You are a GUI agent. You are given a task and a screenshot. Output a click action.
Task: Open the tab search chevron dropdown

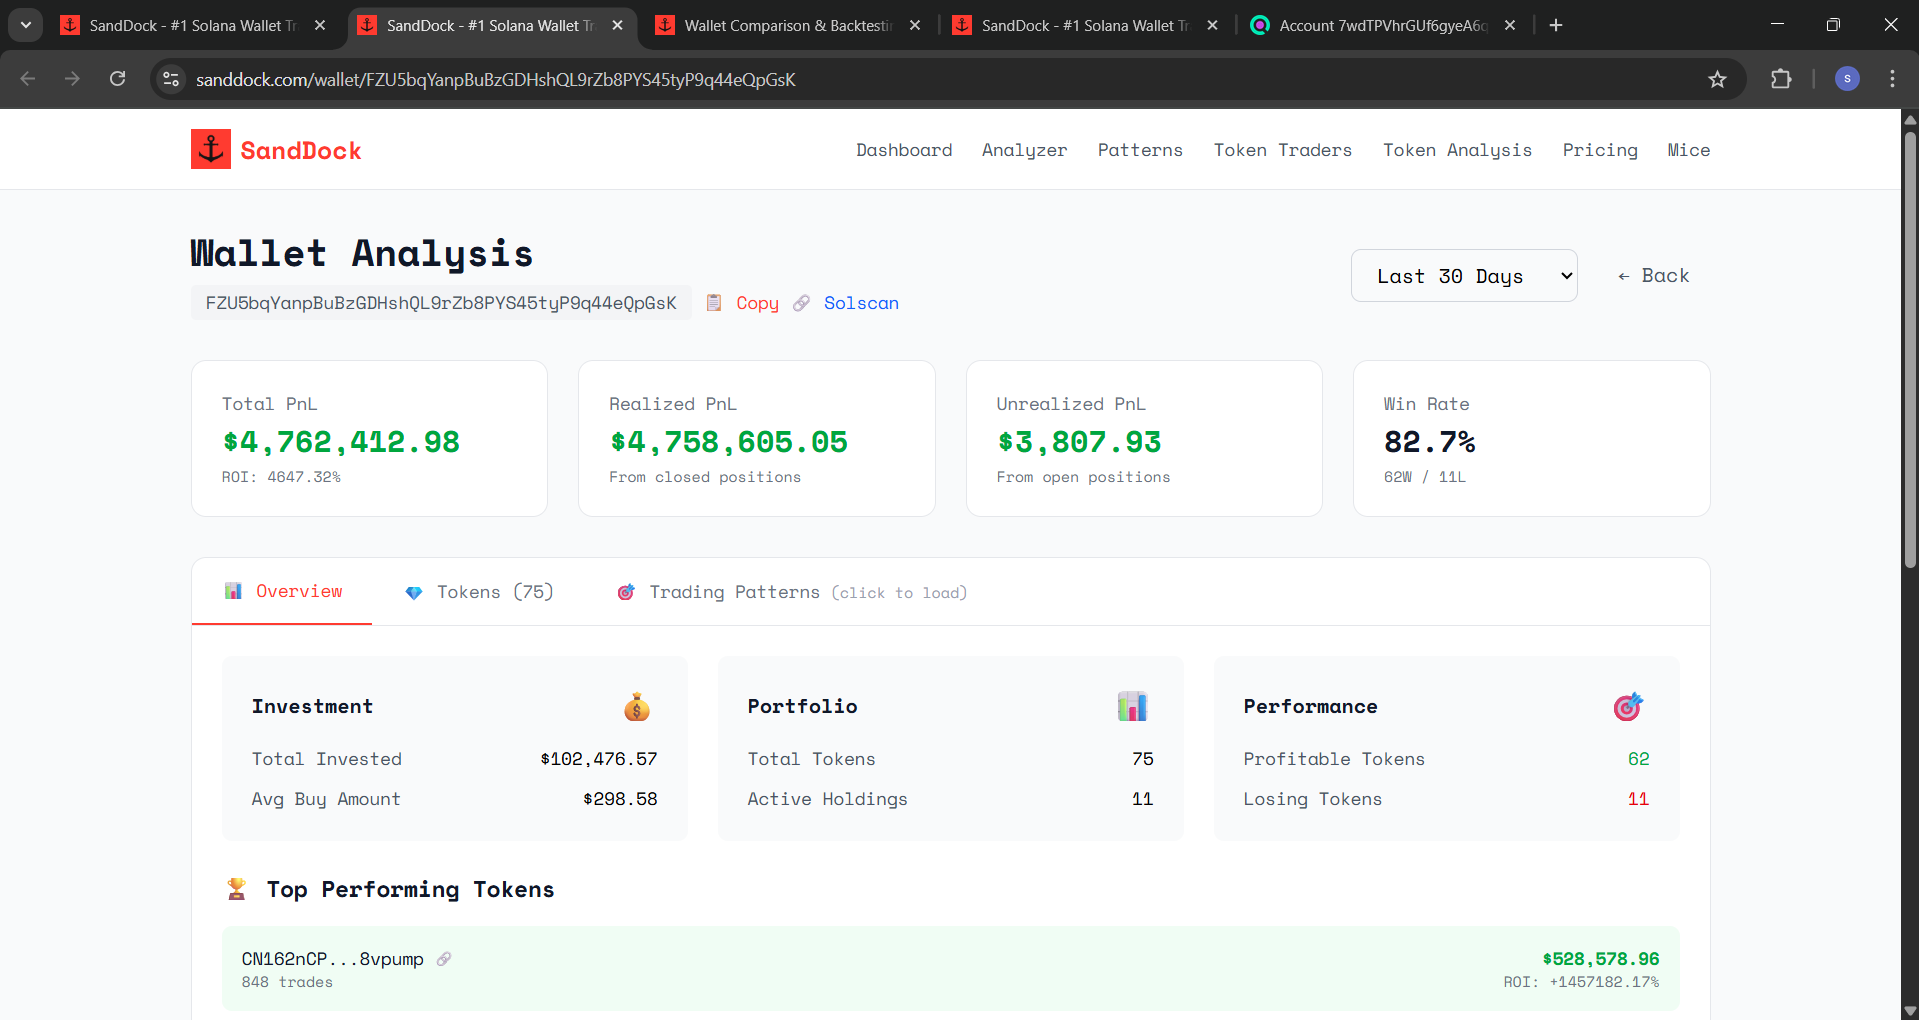click(x=26, y=25)
